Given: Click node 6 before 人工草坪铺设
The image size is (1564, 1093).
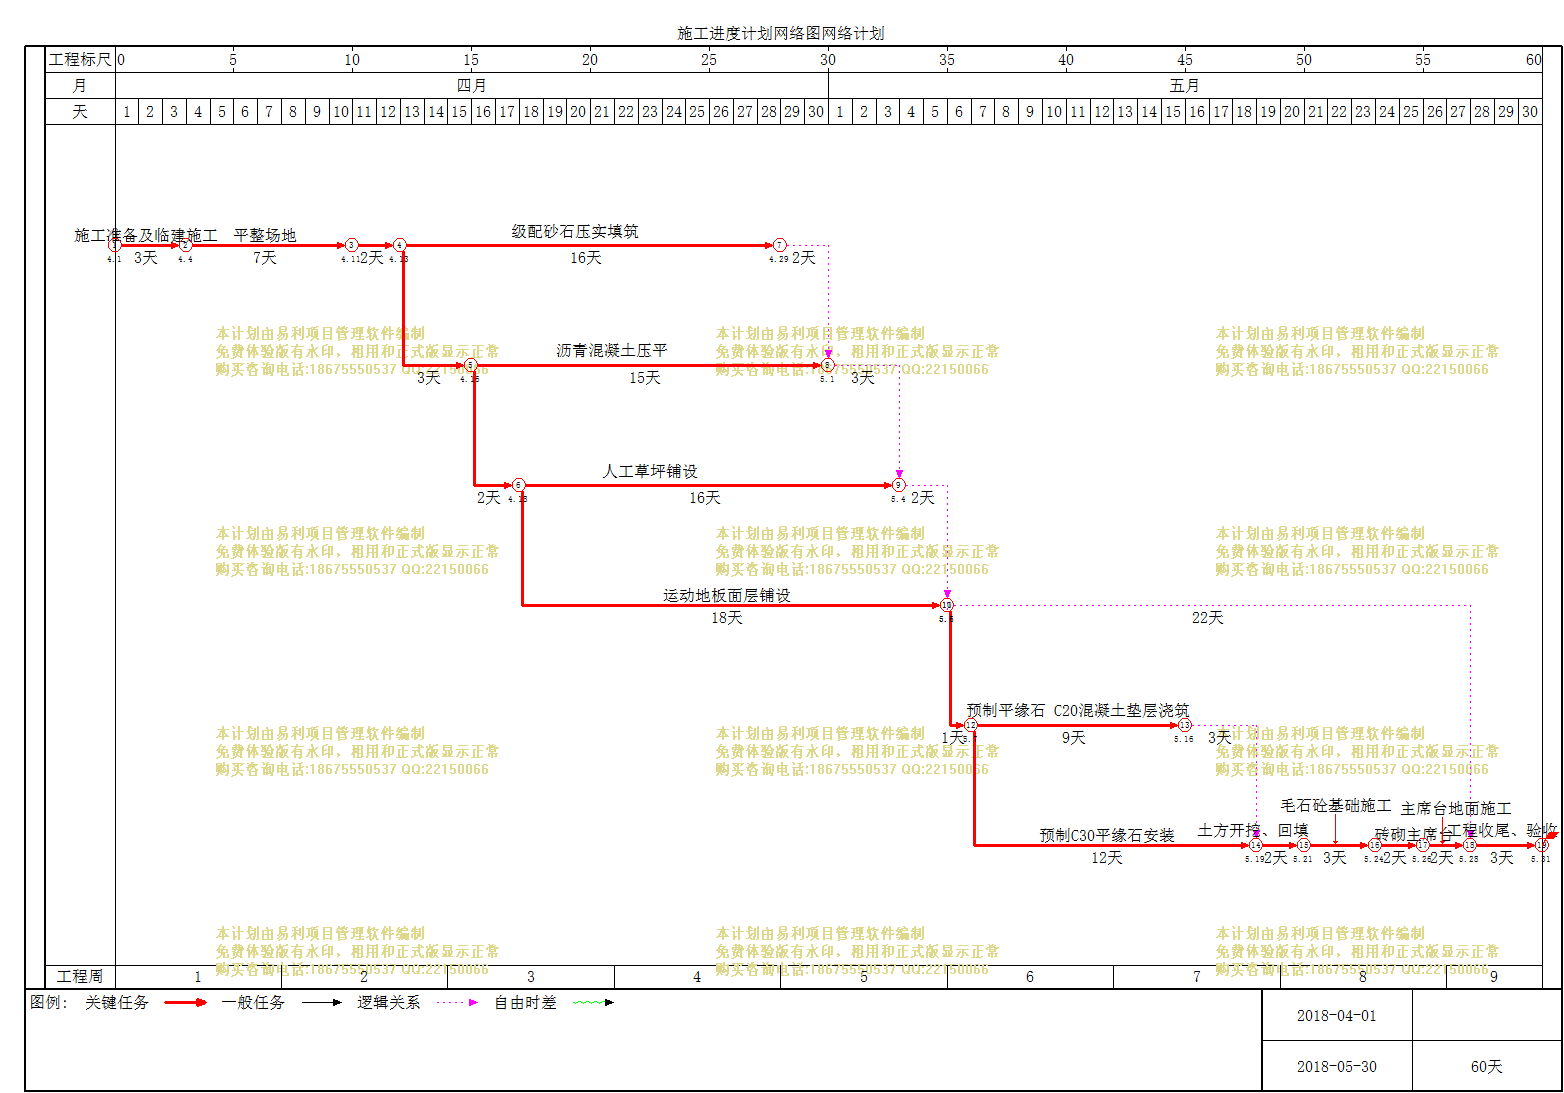Looking at the screenshot, I should pyautogui.click(x=518, y=485).
